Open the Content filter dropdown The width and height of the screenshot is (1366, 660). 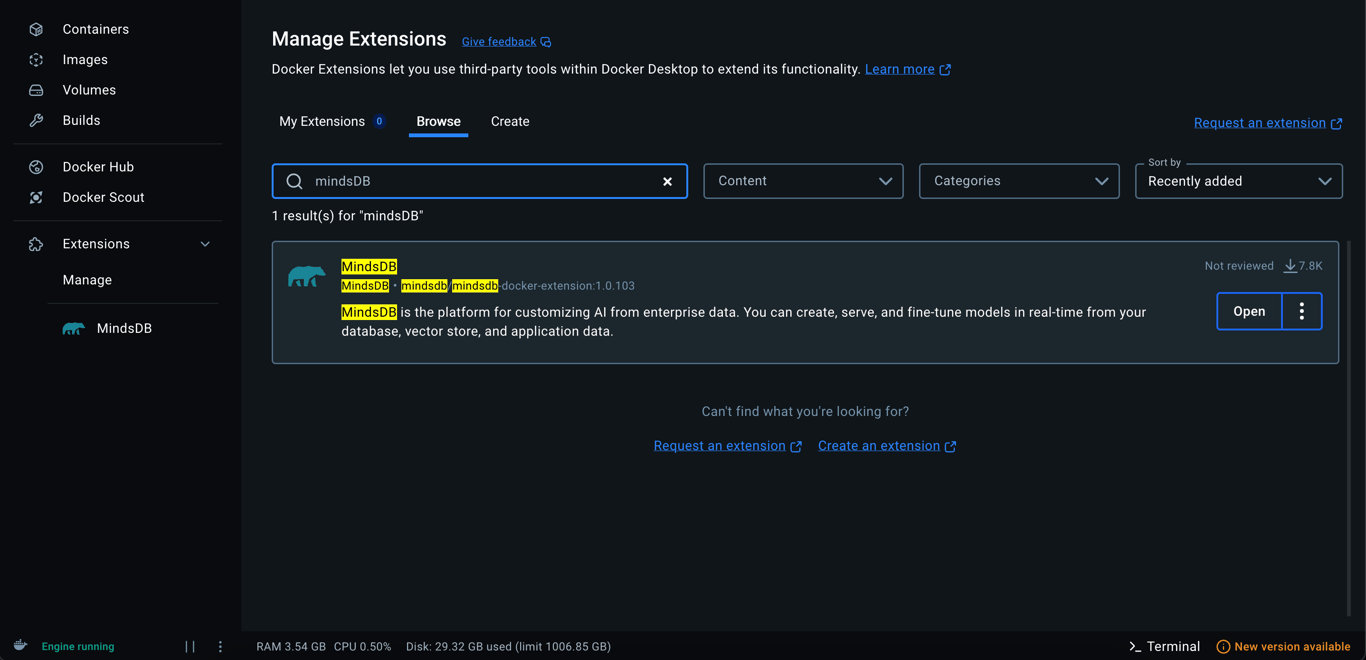[803, 181]
